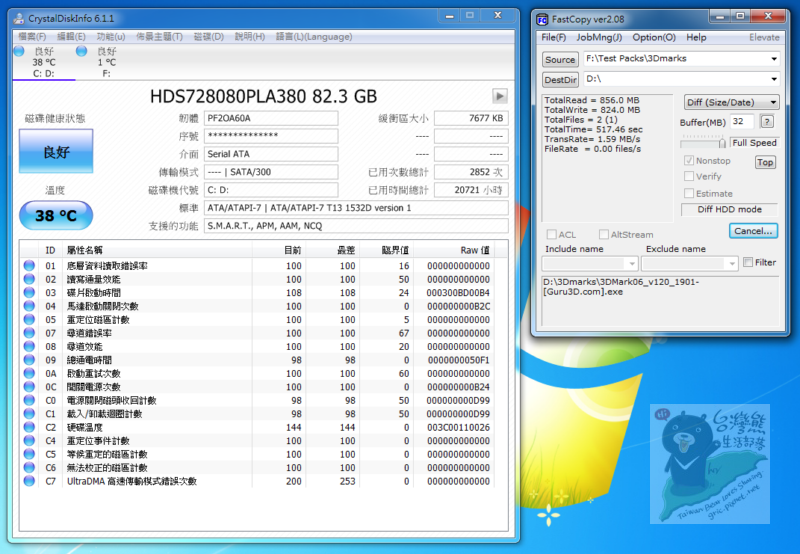Open the 語言(L)(Language) menu

[314, 37]
